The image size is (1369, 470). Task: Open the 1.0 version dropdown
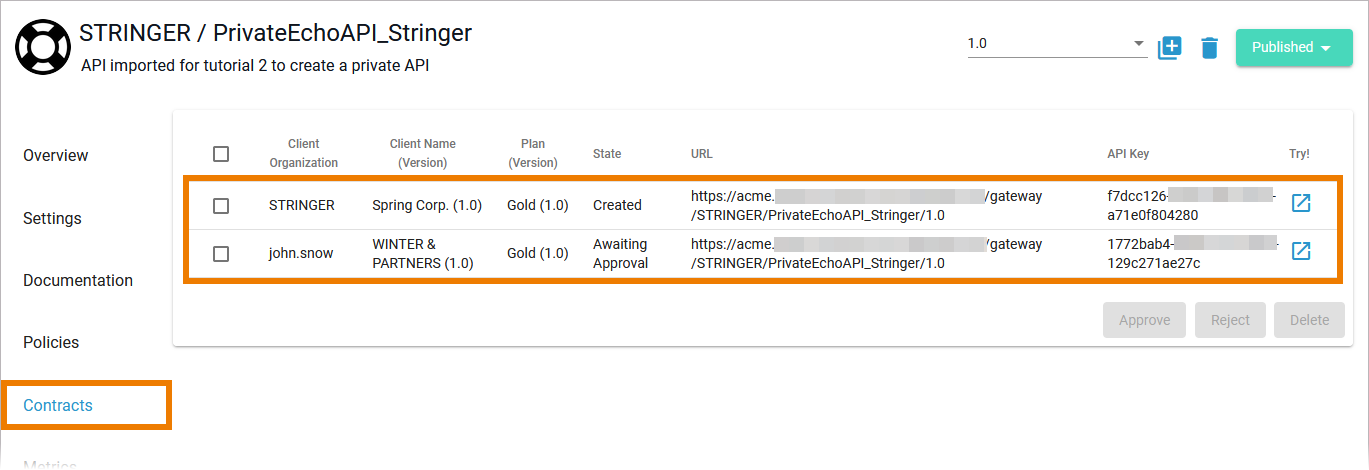coord(1056,44)
